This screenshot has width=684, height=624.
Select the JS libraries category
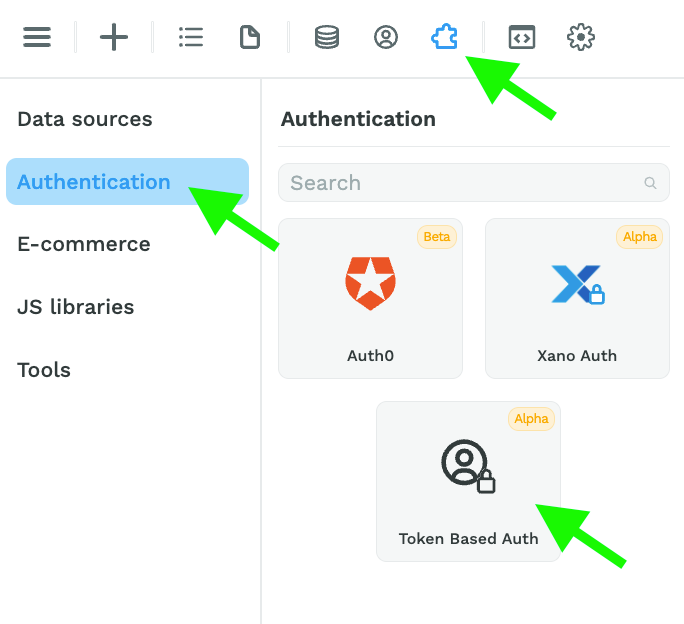point(75,307)
